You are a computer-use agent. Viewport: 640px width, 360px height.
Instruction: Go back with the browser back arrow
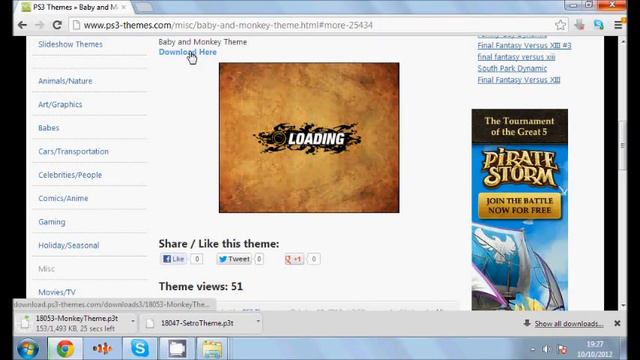22,25
